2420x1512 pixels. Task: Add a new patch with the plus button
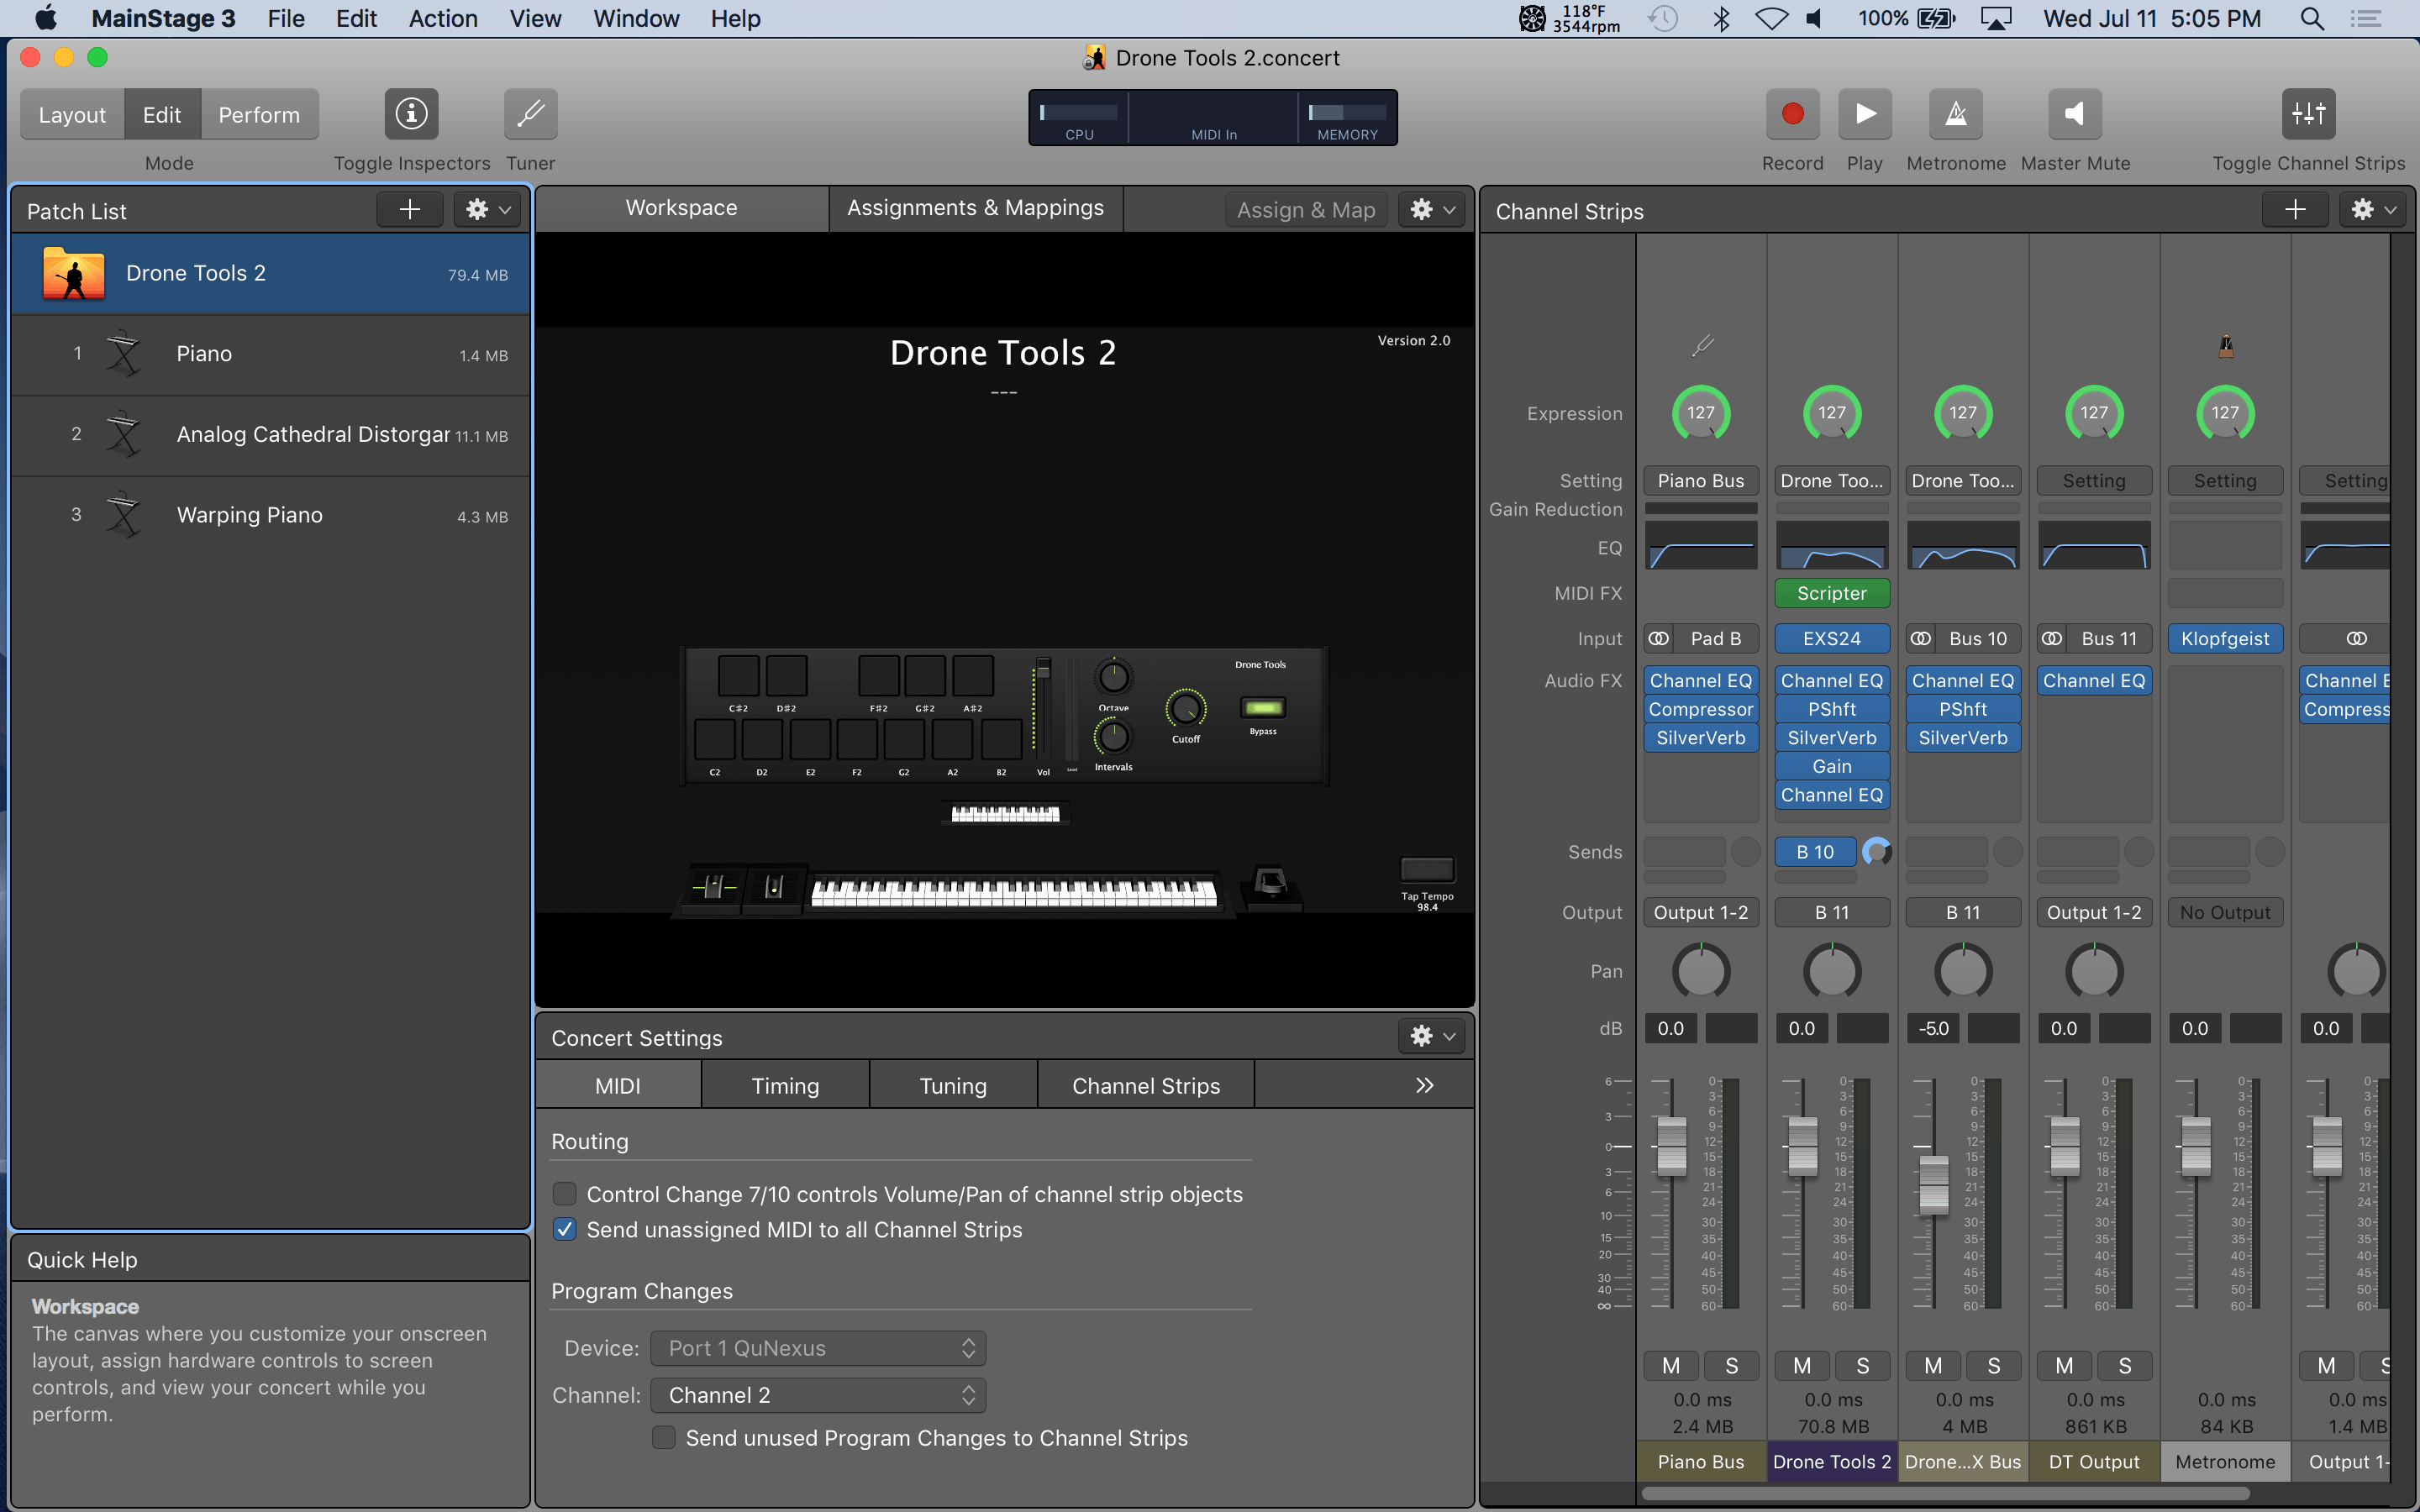410,210
